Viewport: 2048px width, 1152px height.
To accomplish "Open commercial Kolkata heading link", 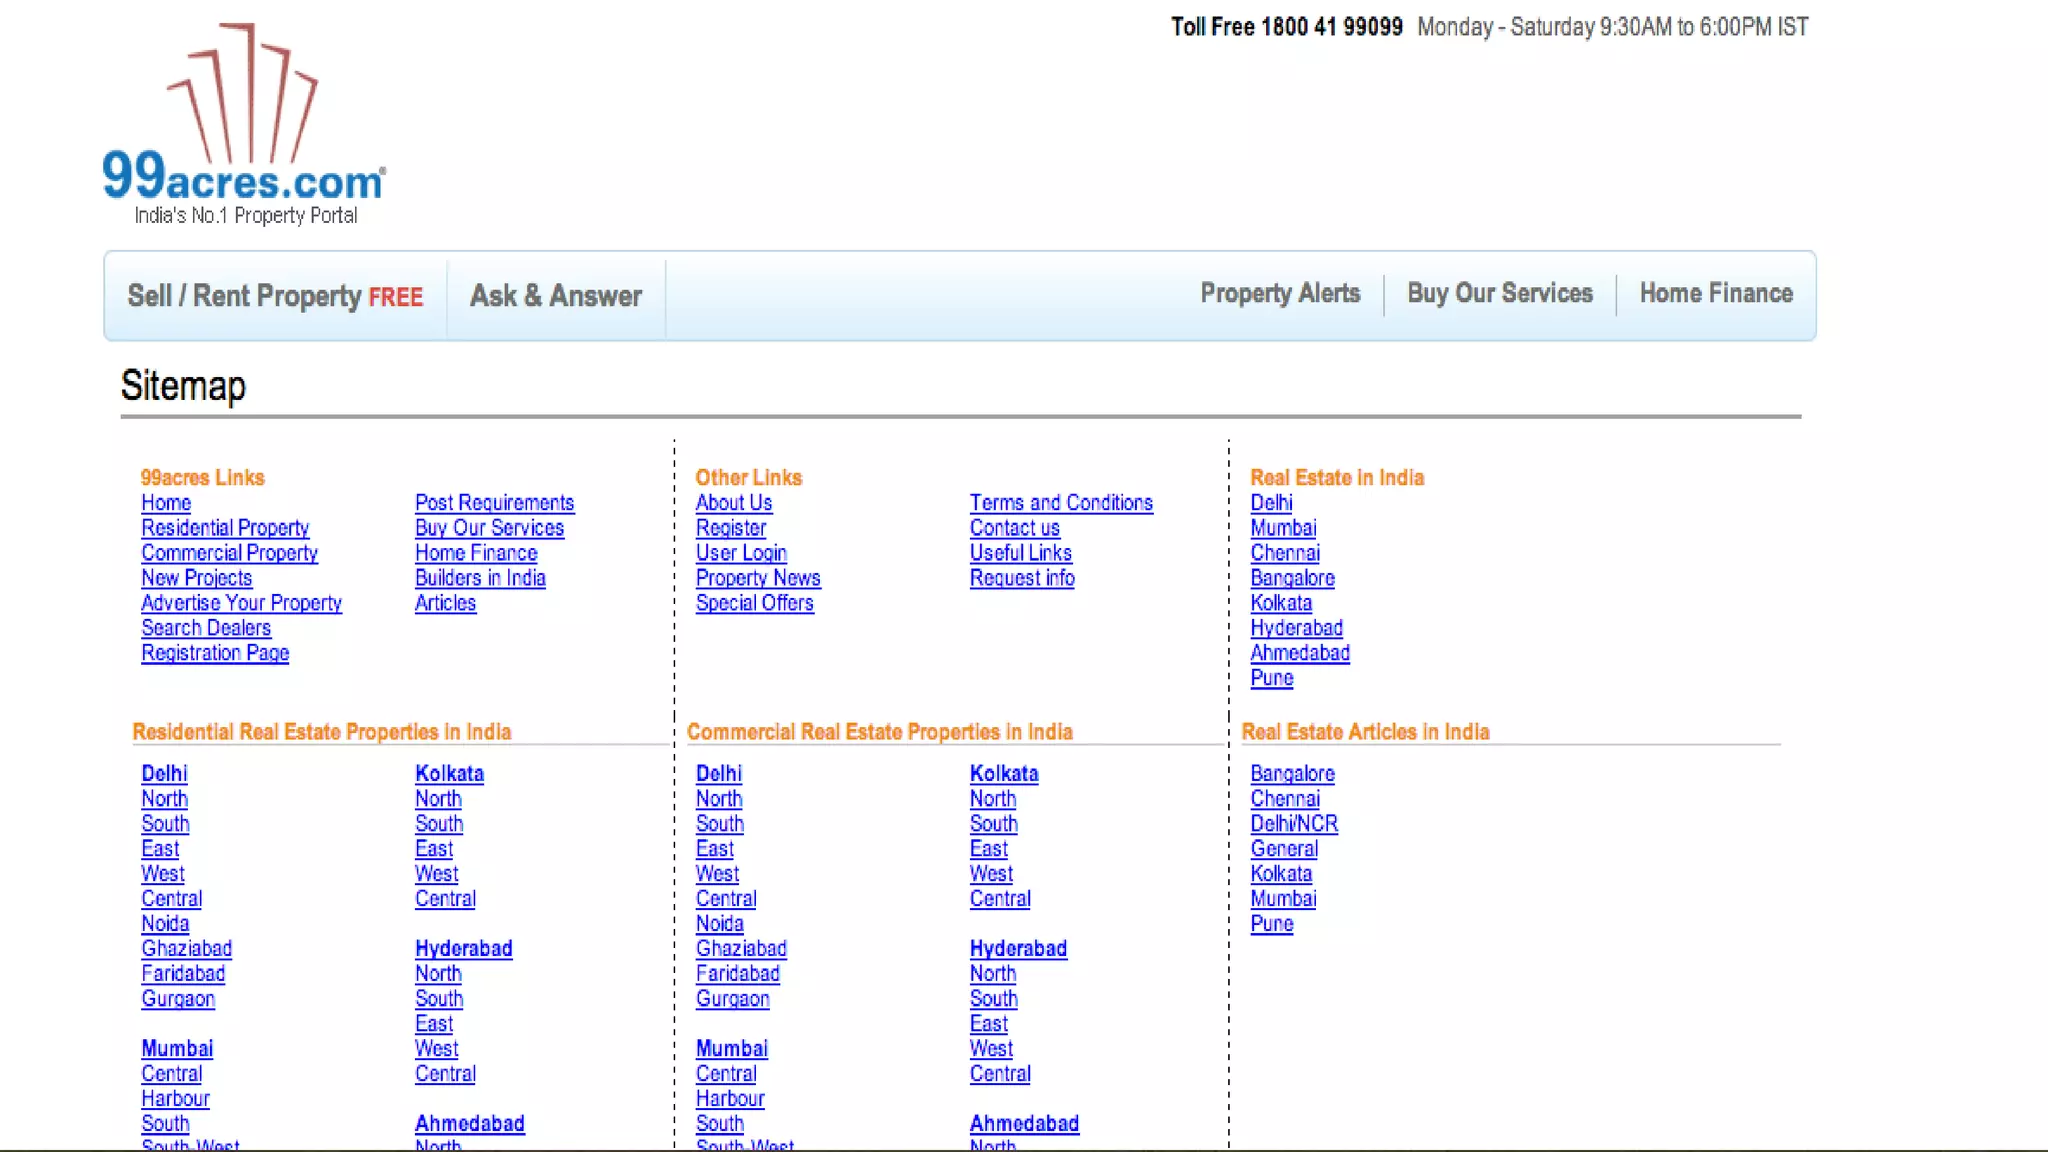I will 1004,774.
